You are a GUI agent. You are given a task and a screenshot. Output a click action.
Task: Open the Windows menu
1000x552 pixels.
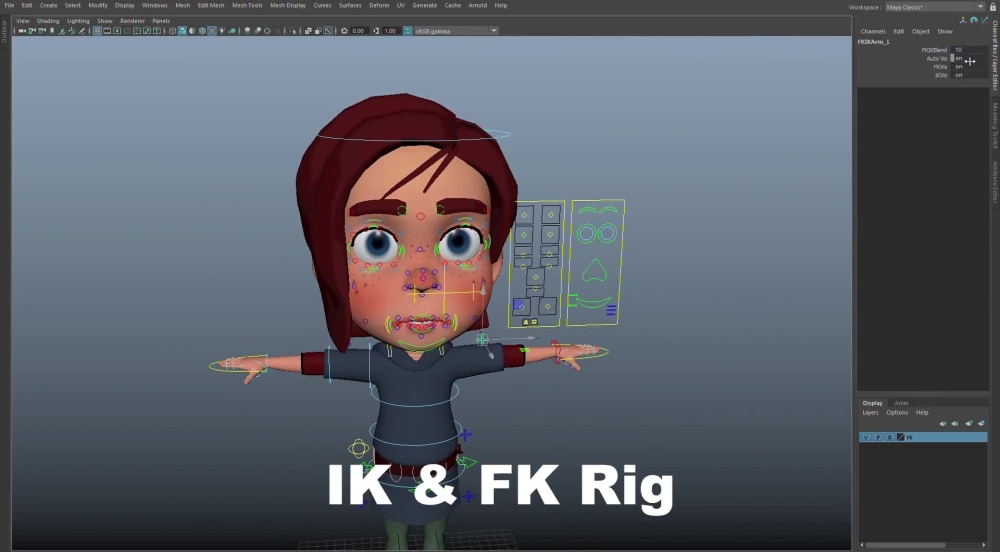pos(154,5)
